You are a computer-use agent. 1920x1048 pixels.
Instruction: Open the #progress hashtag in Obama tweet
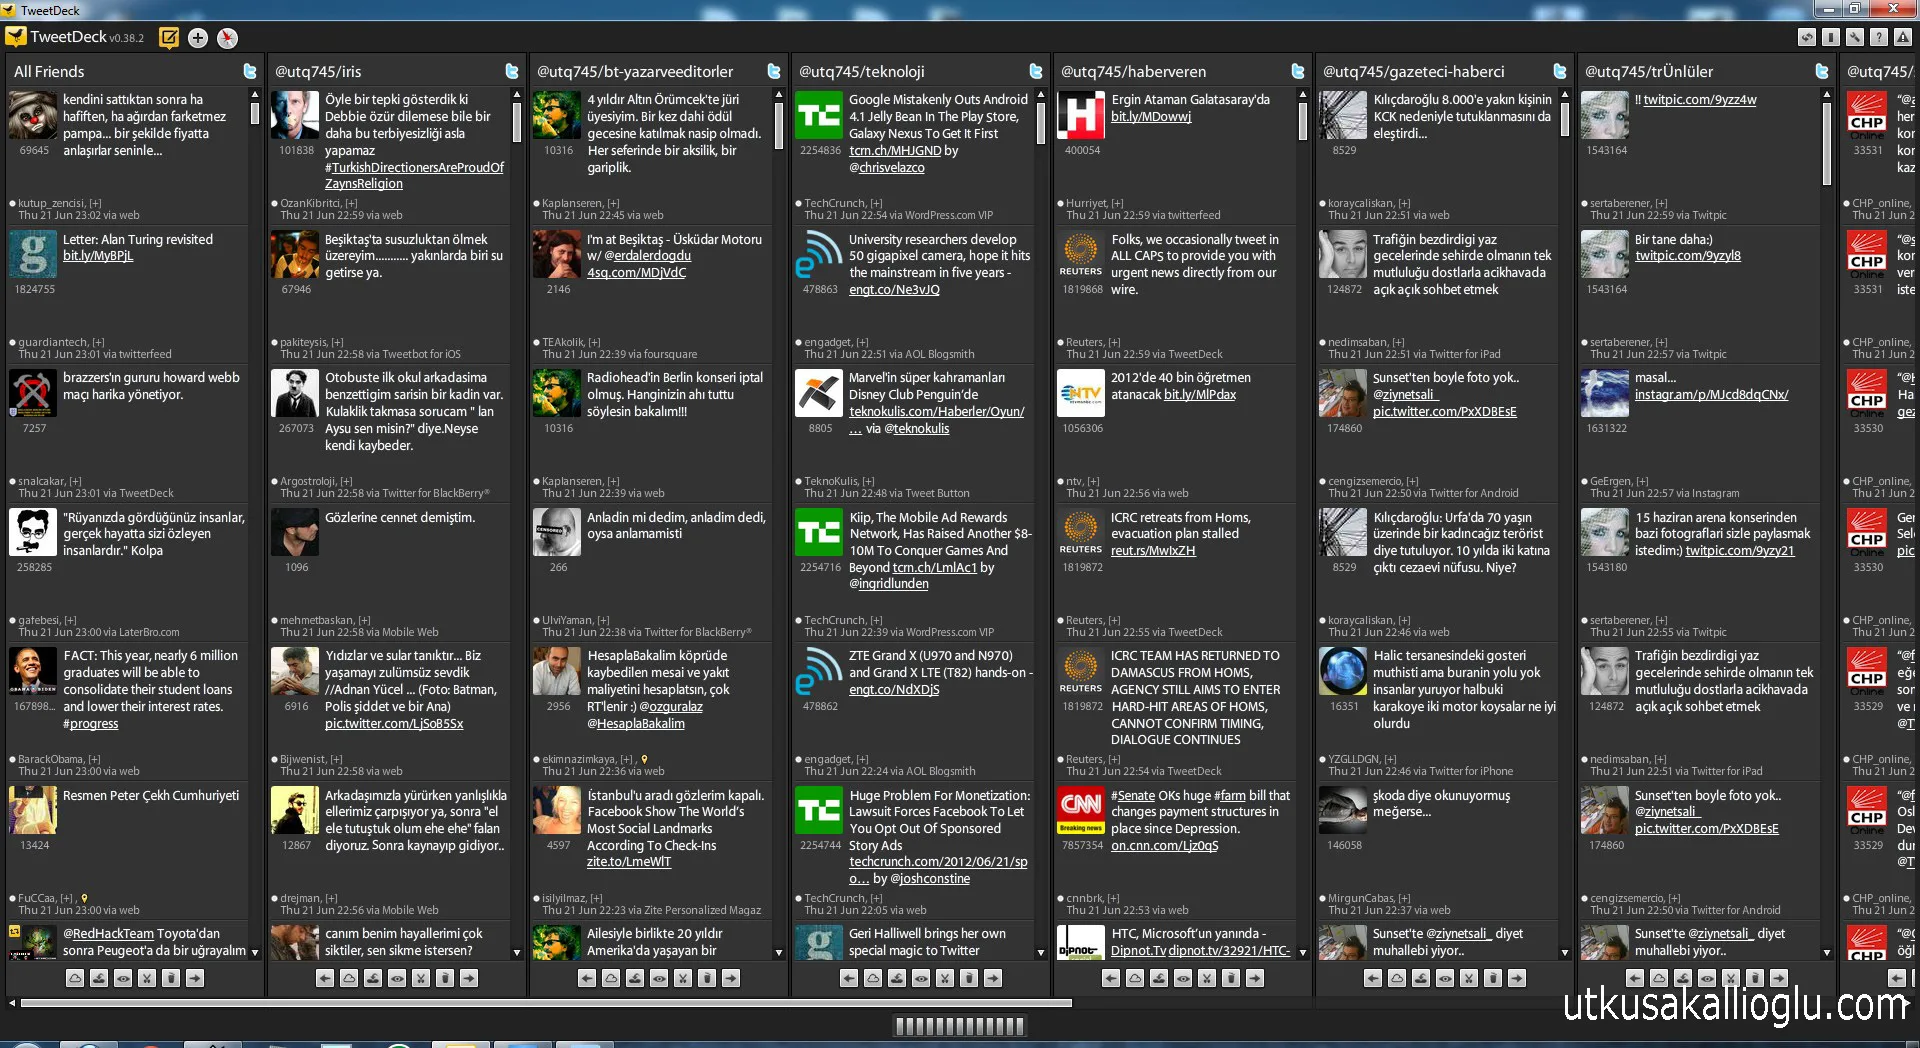coord(90,724)
